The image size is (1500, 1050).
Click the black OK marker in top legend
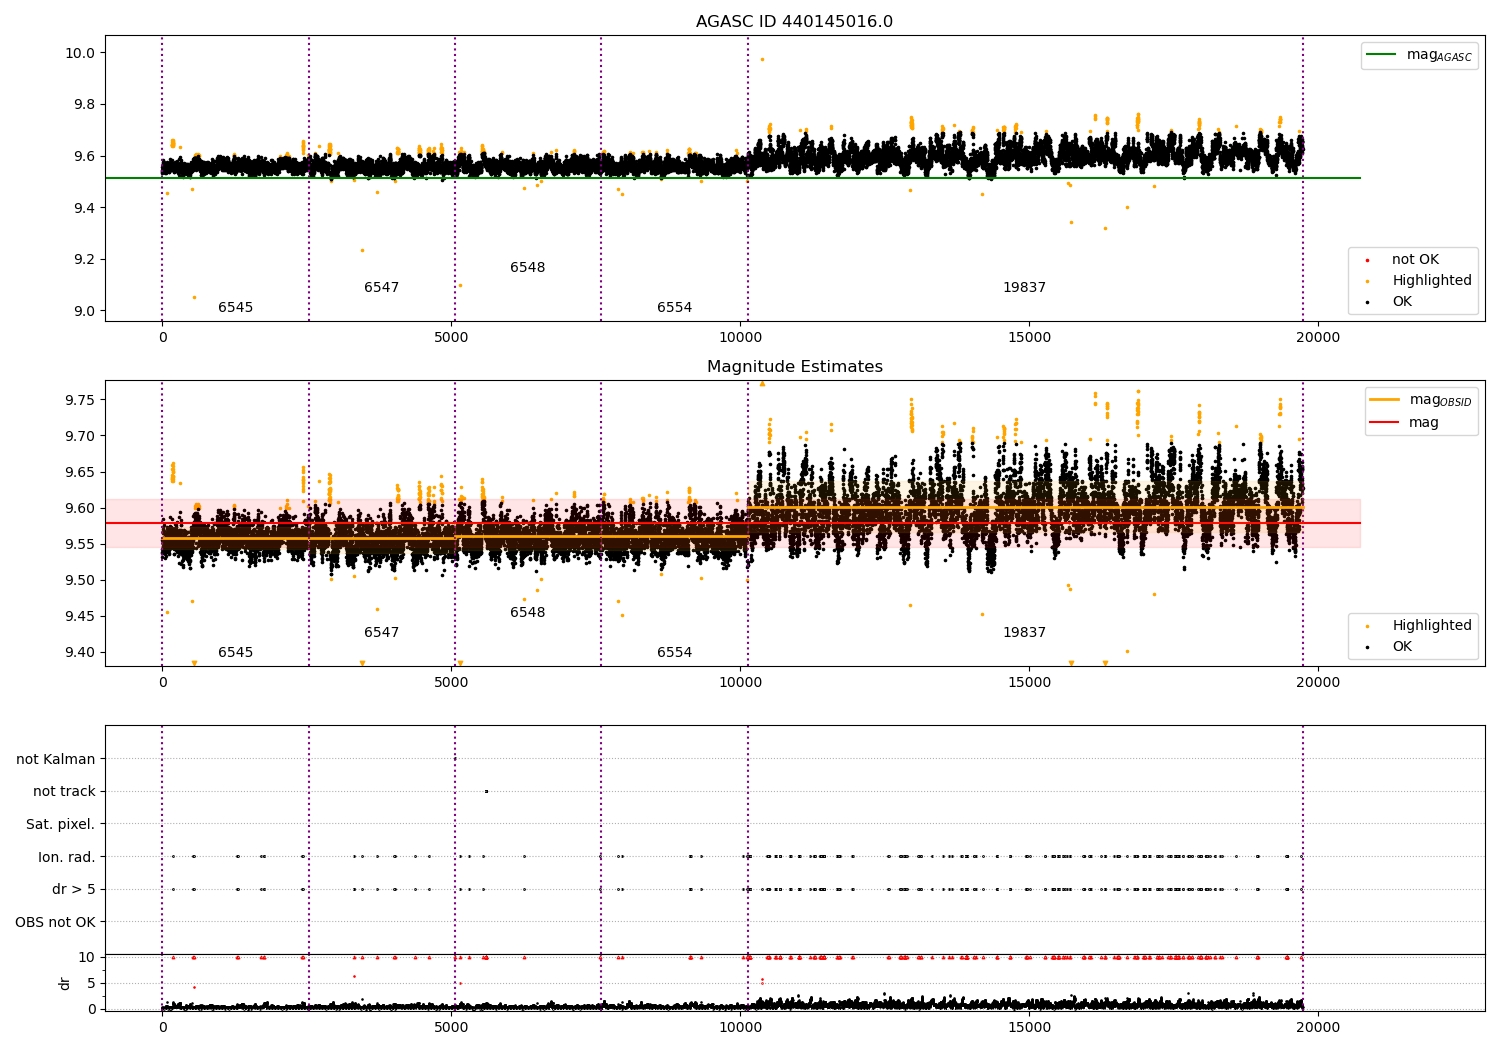click(x=1367, y=302)
